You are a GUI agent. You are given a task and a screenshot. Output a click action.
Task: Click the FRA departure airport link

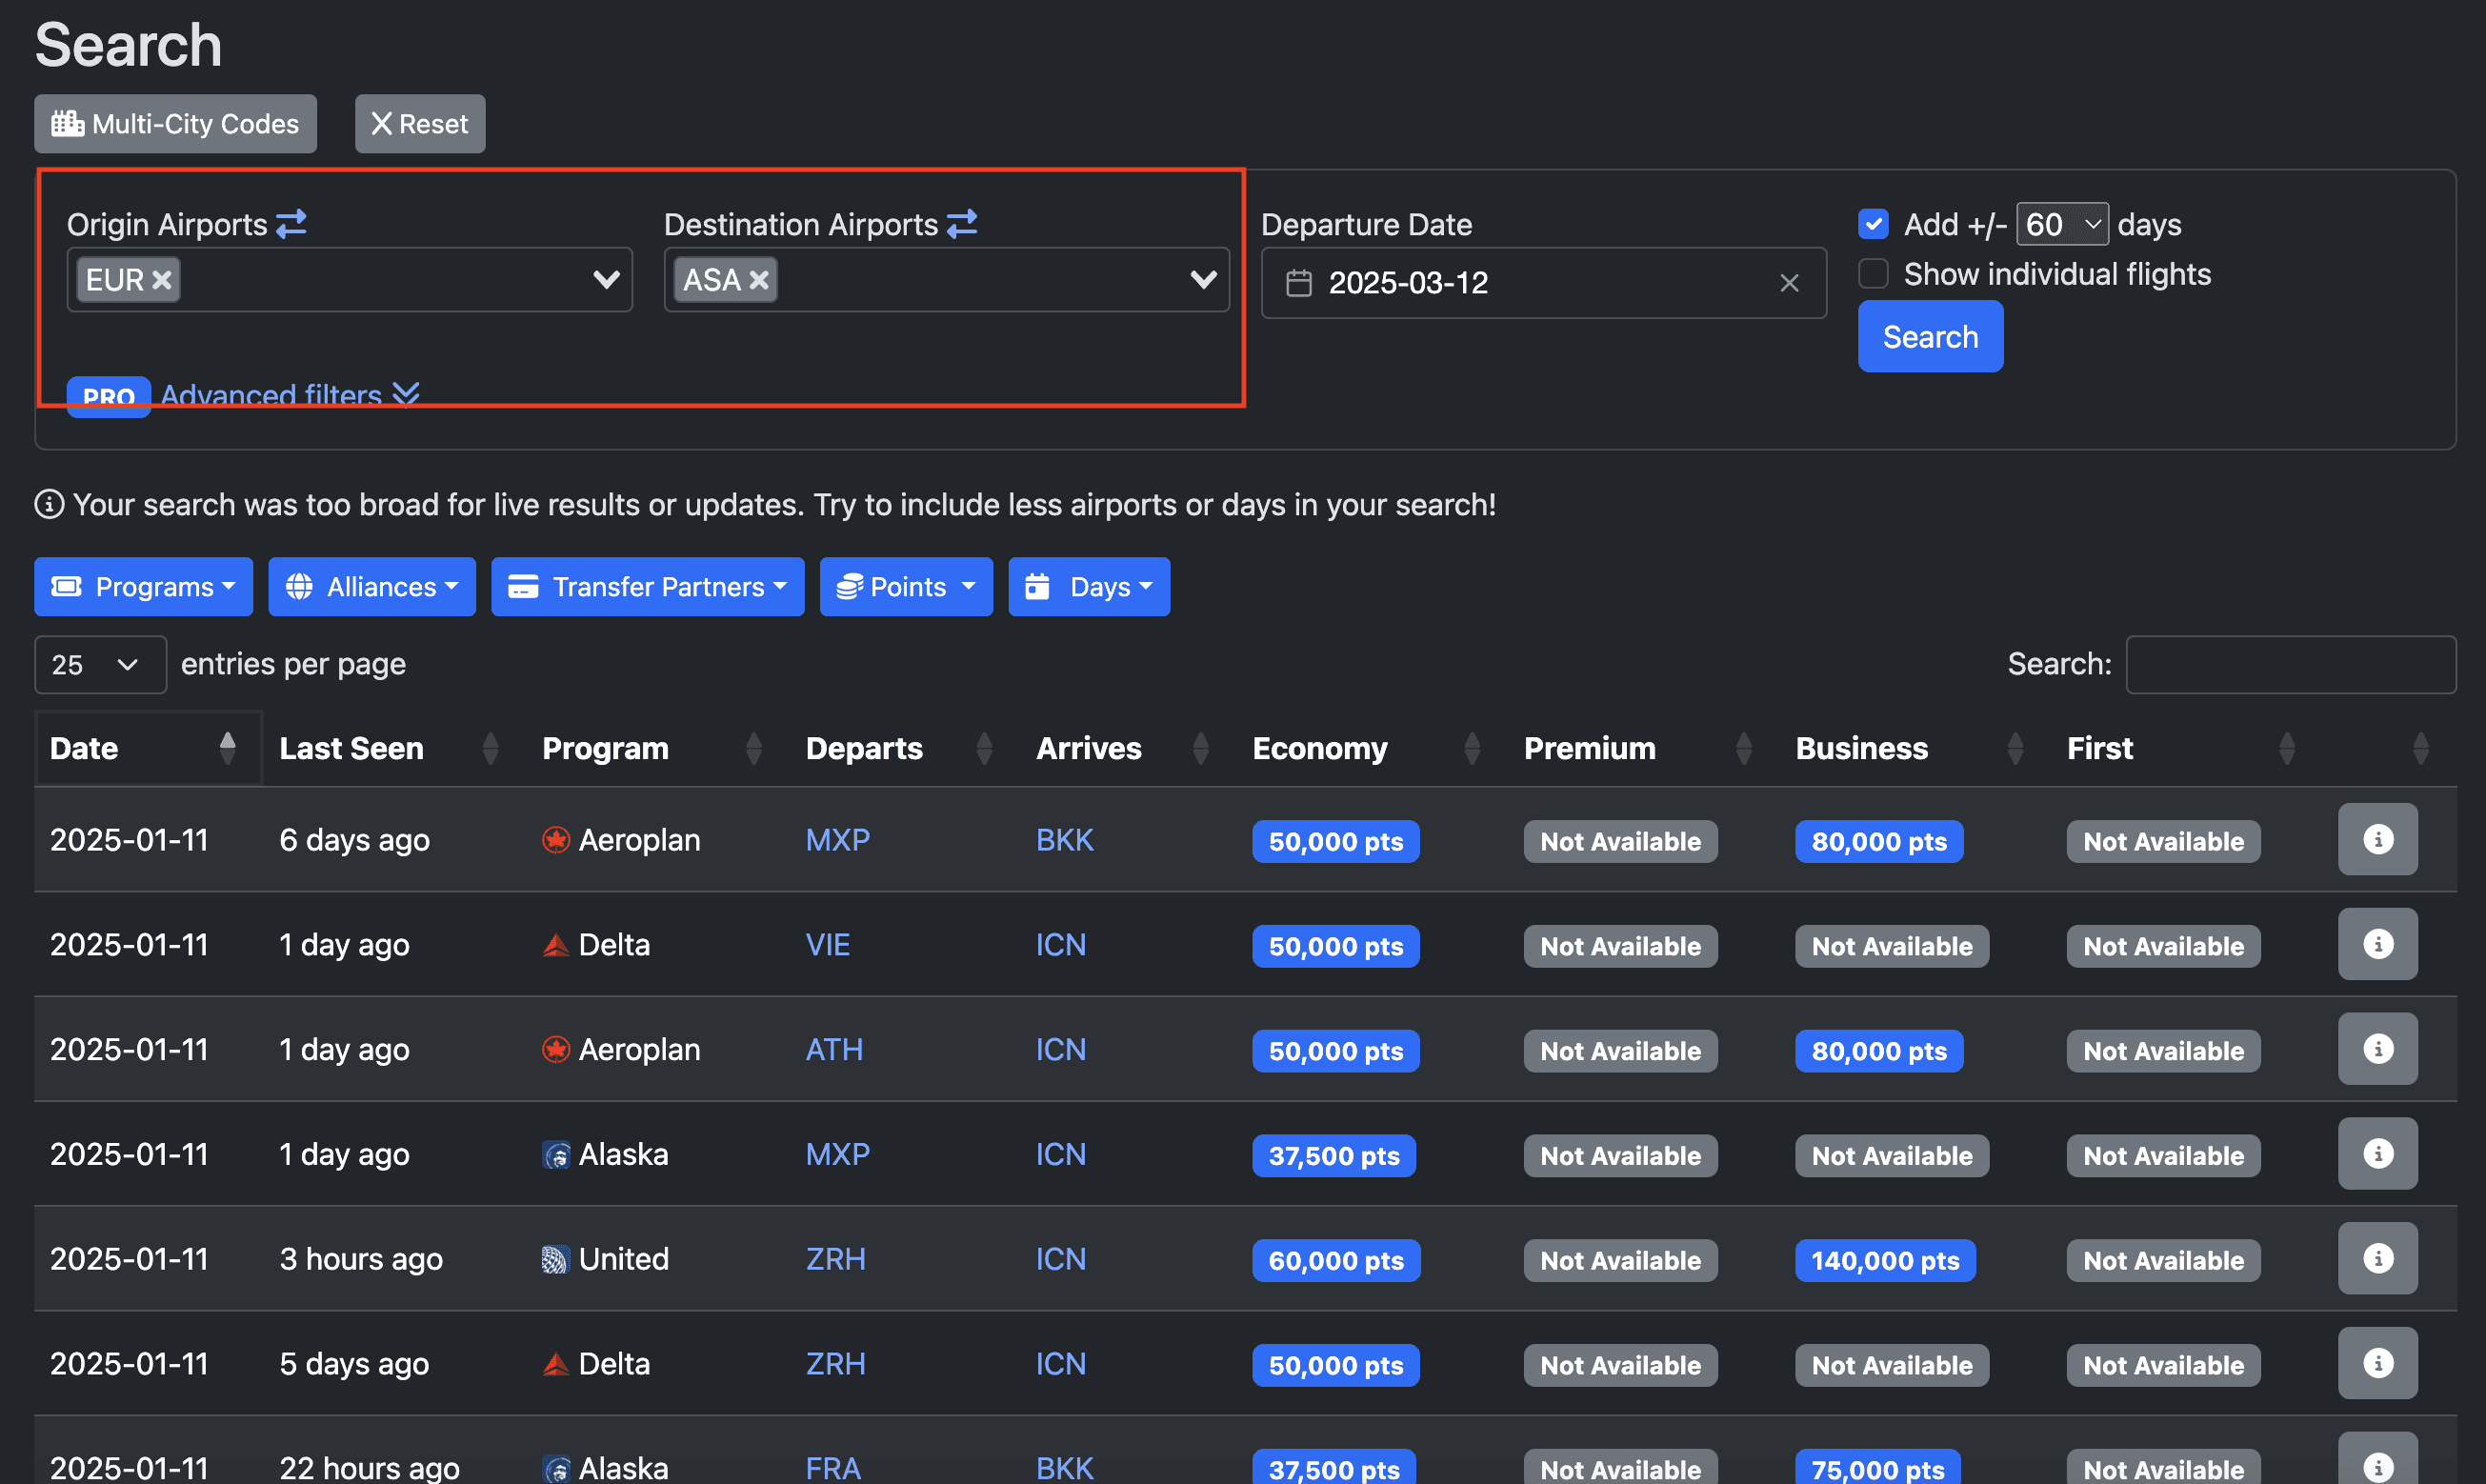833,1468
